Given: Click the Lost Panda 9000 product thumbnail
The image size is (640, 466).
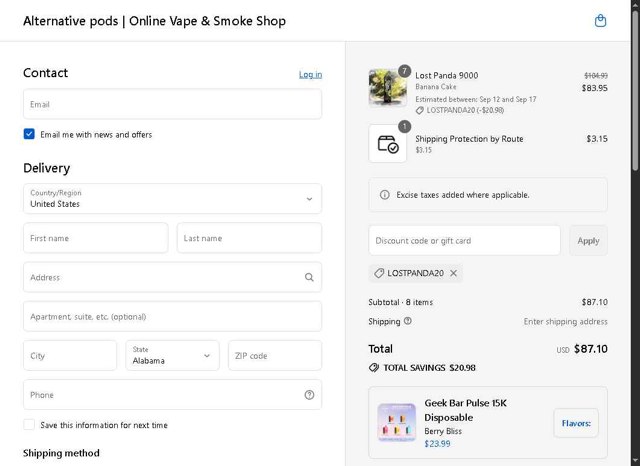Looking at the screenshot, I should [387, 88].
